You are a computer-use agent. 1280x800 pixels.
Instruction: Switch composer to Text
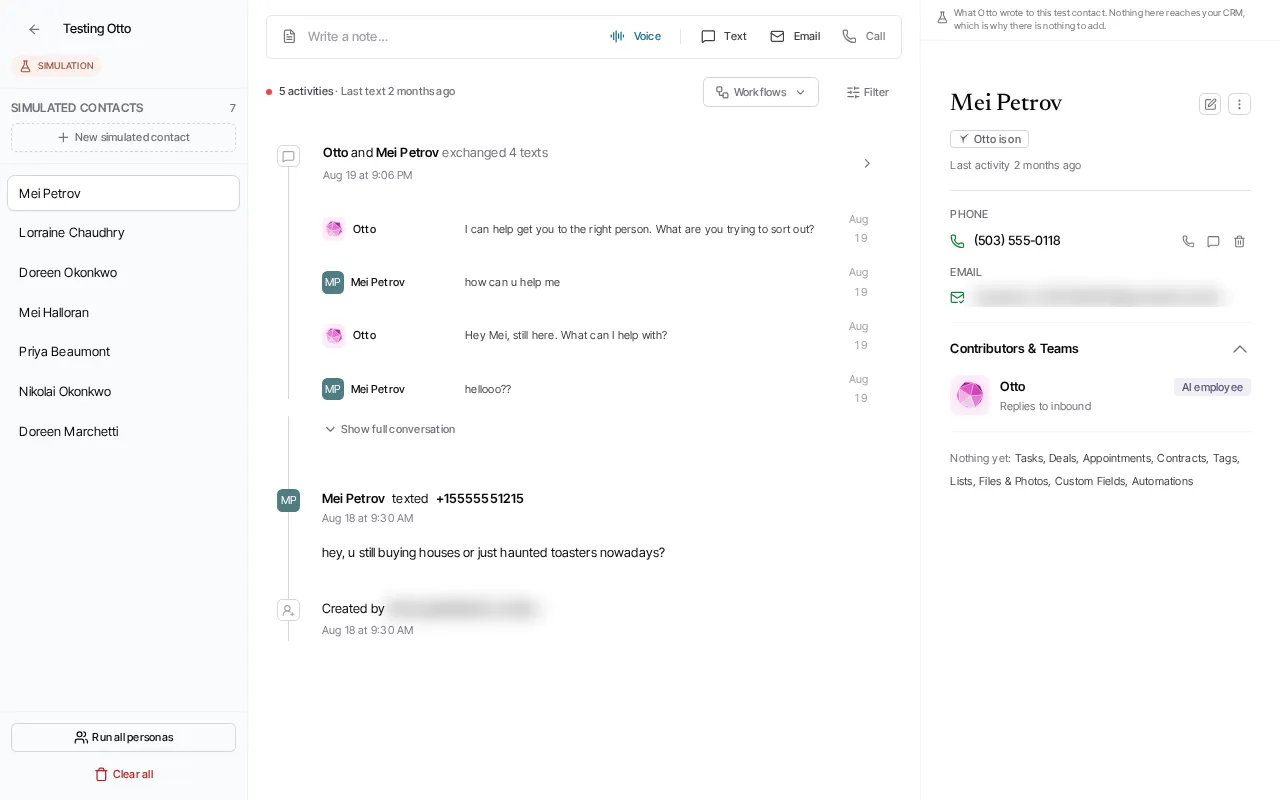[x=724, y=37]
